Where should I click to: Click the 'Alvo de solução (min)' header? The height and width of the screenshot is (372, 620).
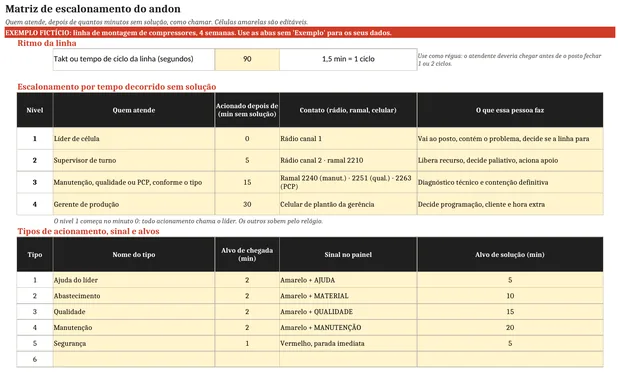(510, 255)
